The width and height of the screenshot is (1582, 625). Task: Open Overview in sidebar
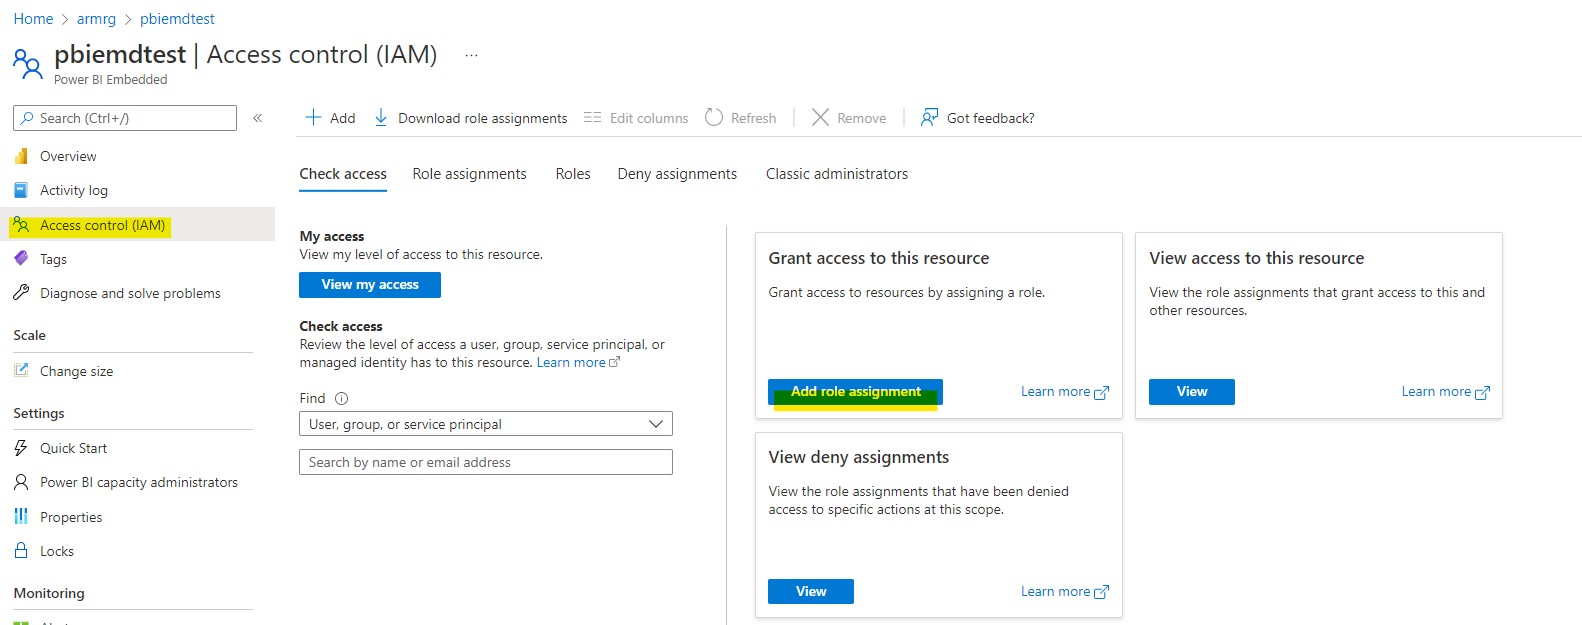coord(68,156)
